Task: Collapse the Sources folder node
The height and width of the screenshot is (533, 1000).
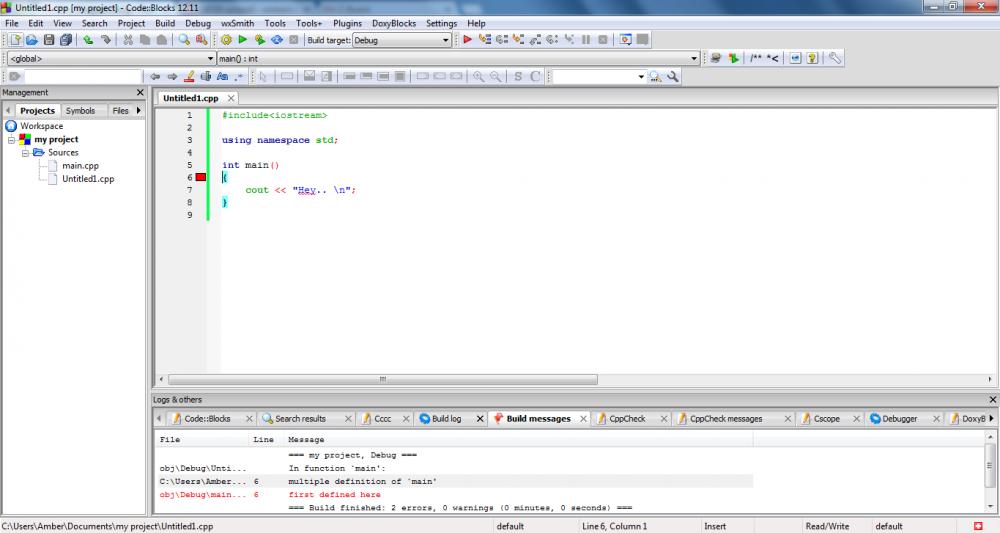Action: 26,153
